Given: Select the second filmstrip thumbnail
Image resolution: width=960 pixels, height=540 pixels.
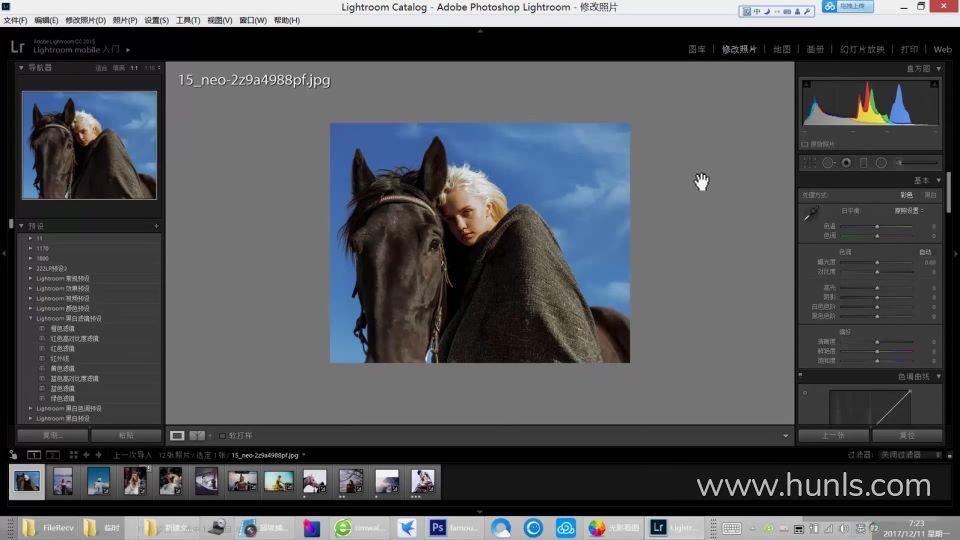Looking at the screenshot, I should click(x=62, y=481).
